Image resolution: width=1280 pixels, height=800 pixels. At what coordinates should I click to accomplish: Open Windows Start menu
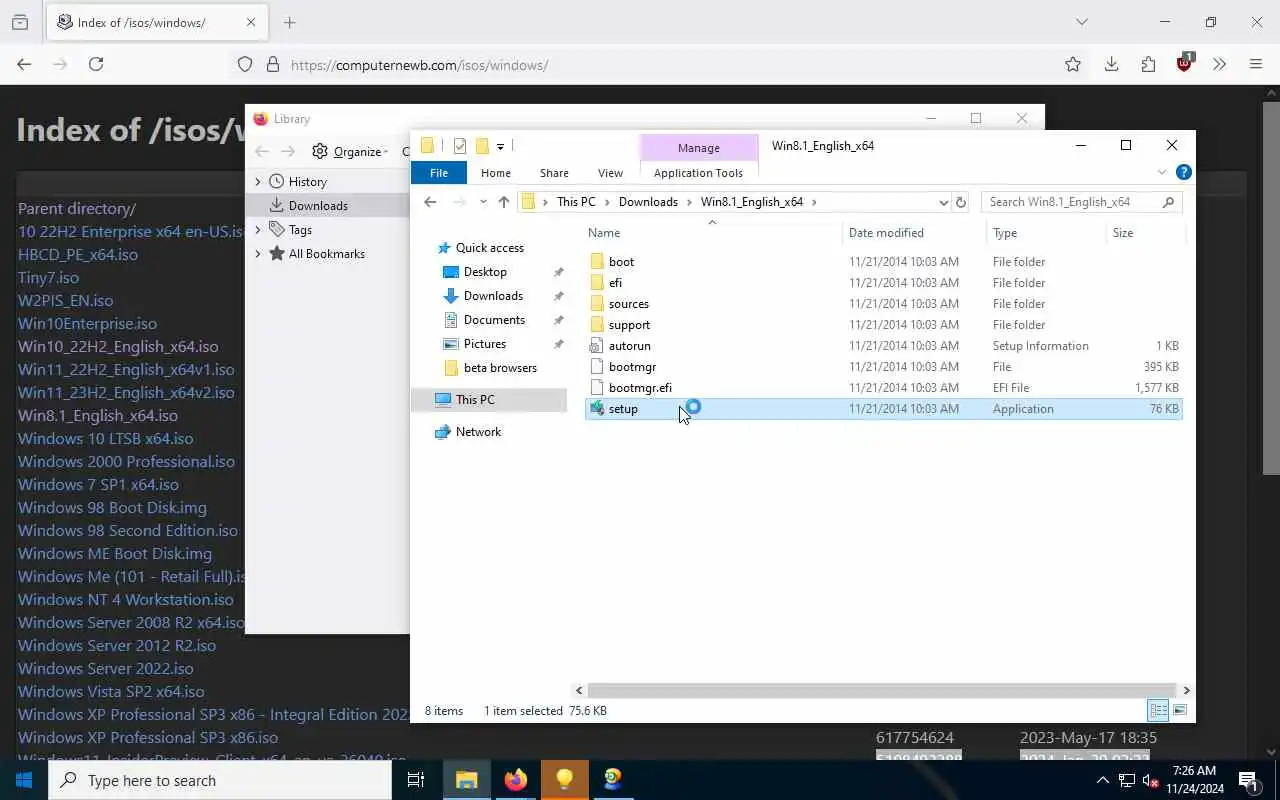click(24, 780)
